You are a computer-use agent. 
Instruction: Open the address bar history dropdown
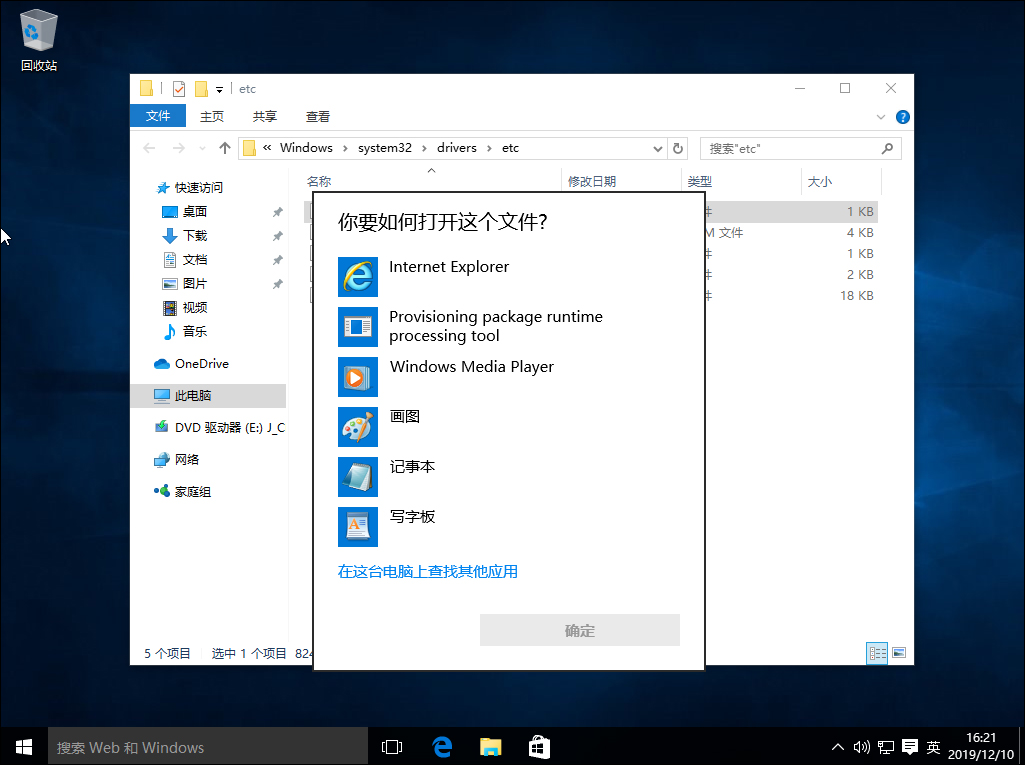coord(657,147)
